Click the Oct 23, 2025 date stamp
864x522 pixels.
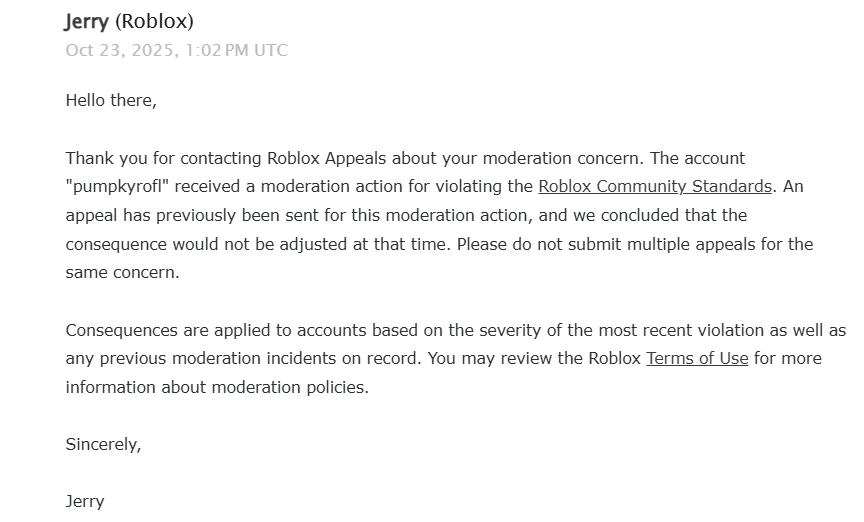[120, 51]
